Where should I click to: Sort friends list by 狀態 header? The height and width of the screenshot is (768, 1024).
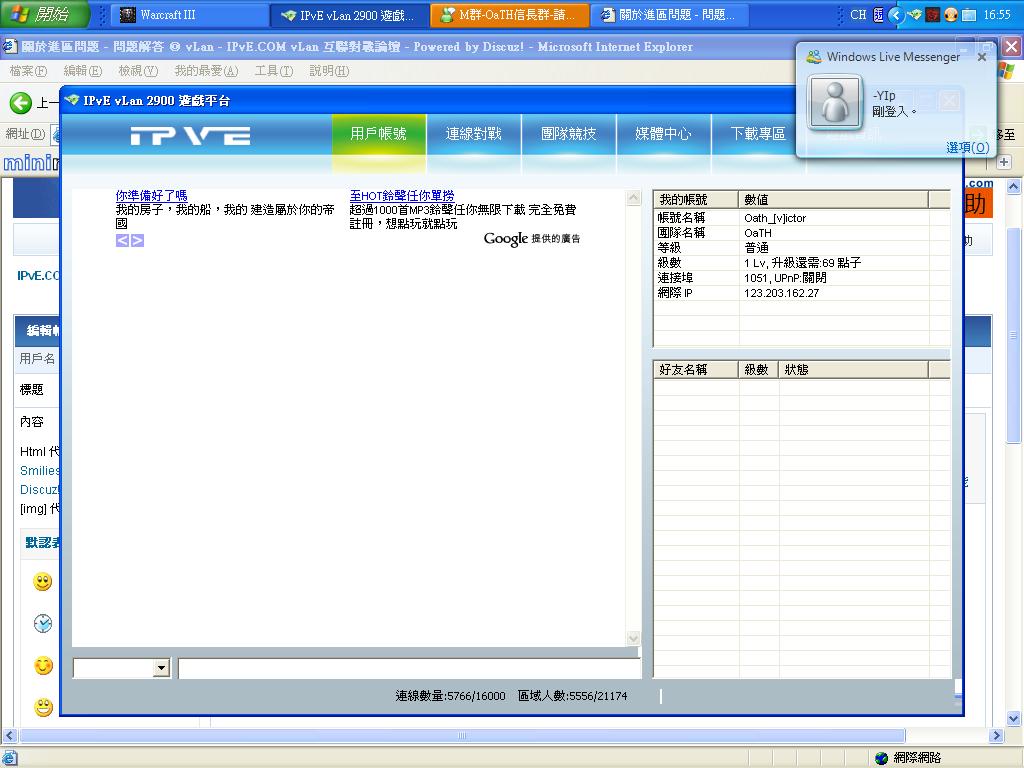pos(853,370)
